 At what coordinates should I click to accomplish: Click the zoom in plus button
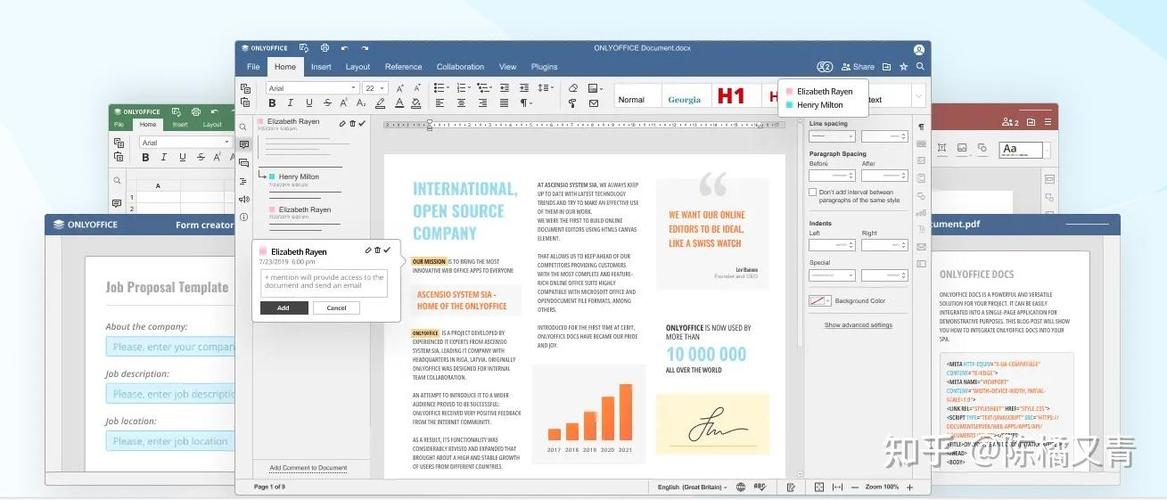(x=909, y=487)
